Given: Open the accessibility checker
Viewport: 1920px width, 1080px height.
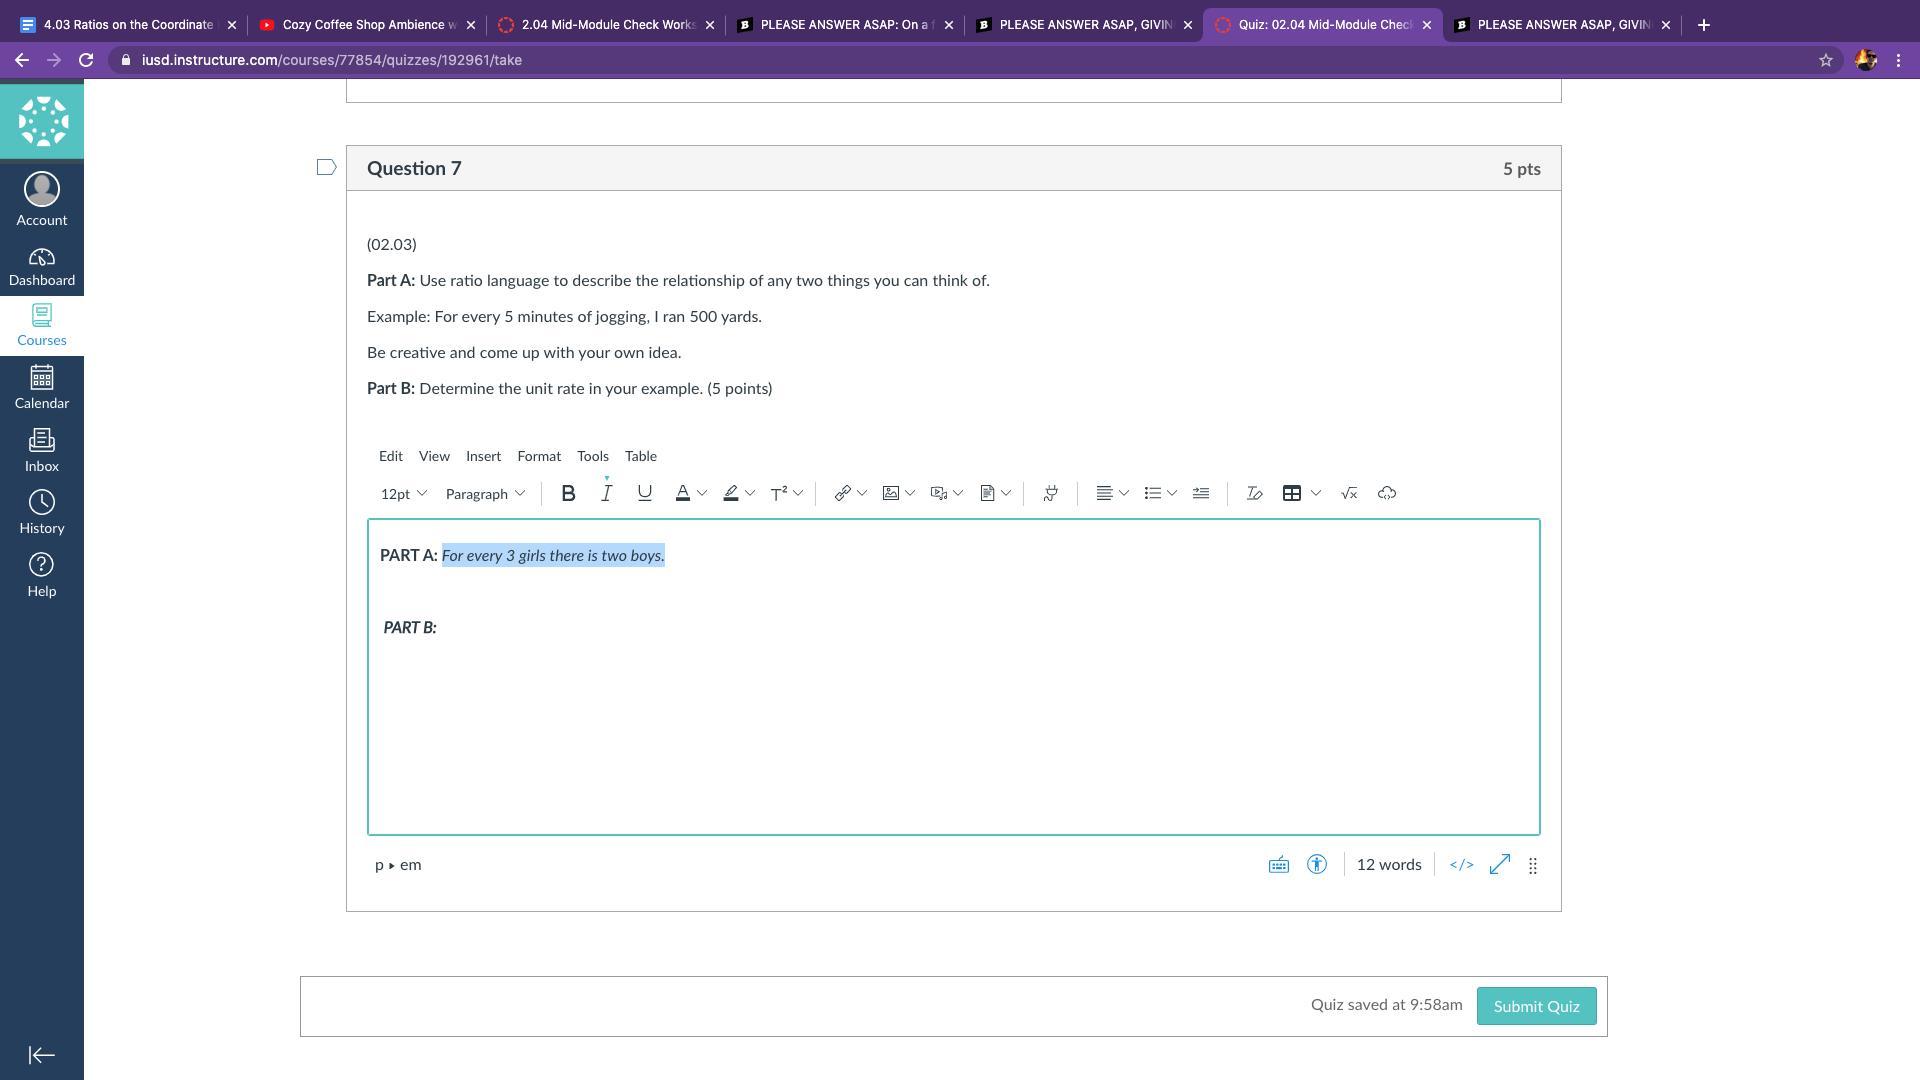Looking at the screenshot, I should coord(1316,865).
